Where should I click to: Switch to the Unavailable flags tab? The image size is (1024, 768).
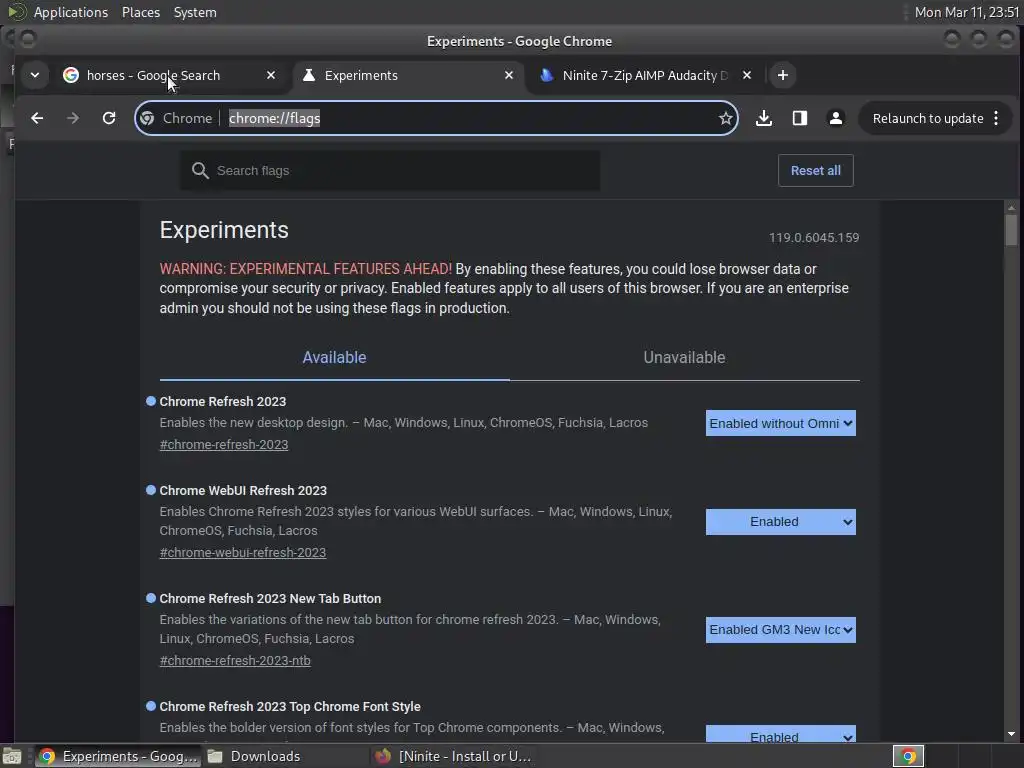coord(684,357)
